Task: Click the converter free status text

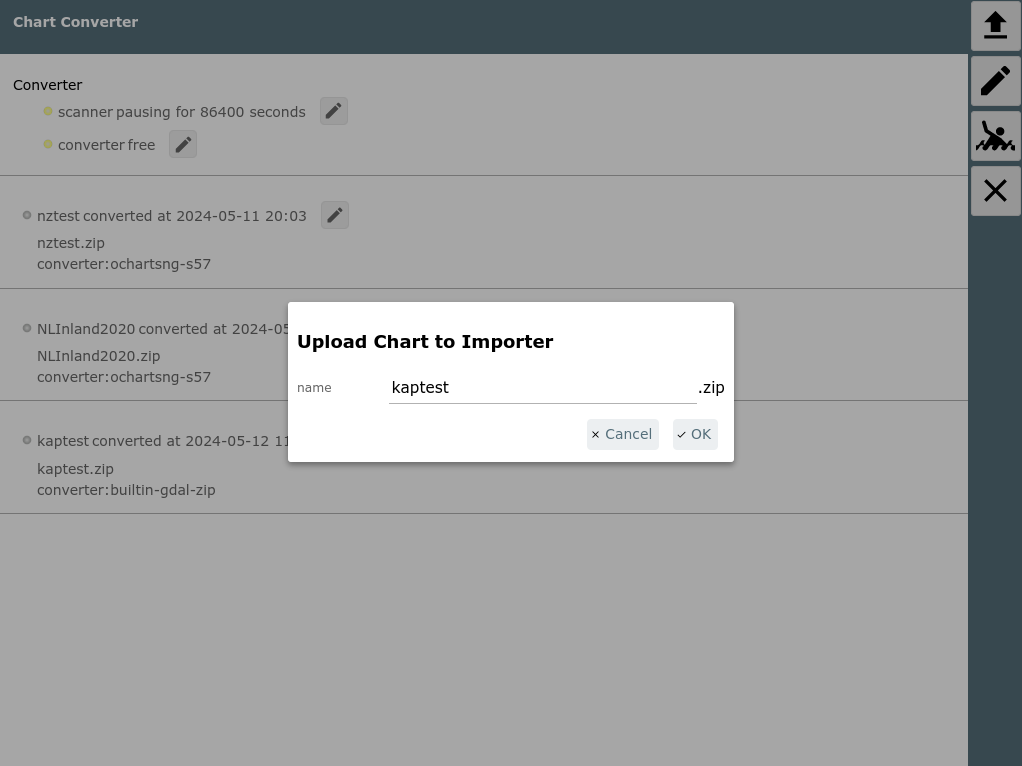Action: click(106, 145)
